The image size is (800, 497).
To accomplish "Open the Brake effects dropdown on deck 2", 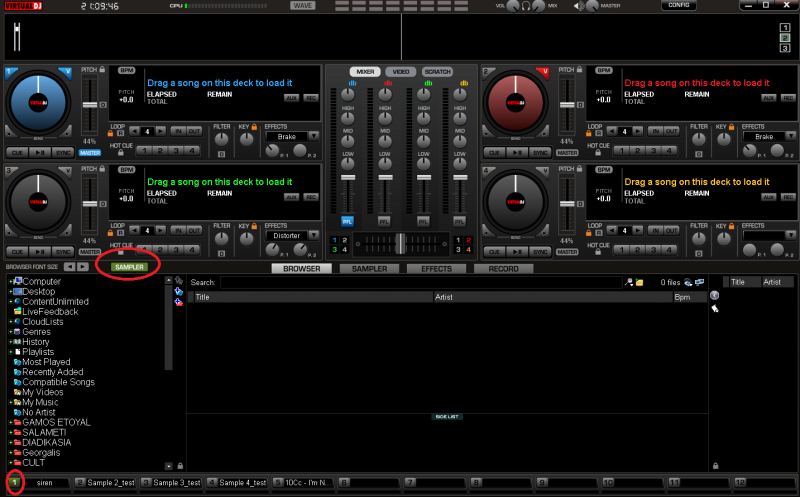I will coord(791,136).
